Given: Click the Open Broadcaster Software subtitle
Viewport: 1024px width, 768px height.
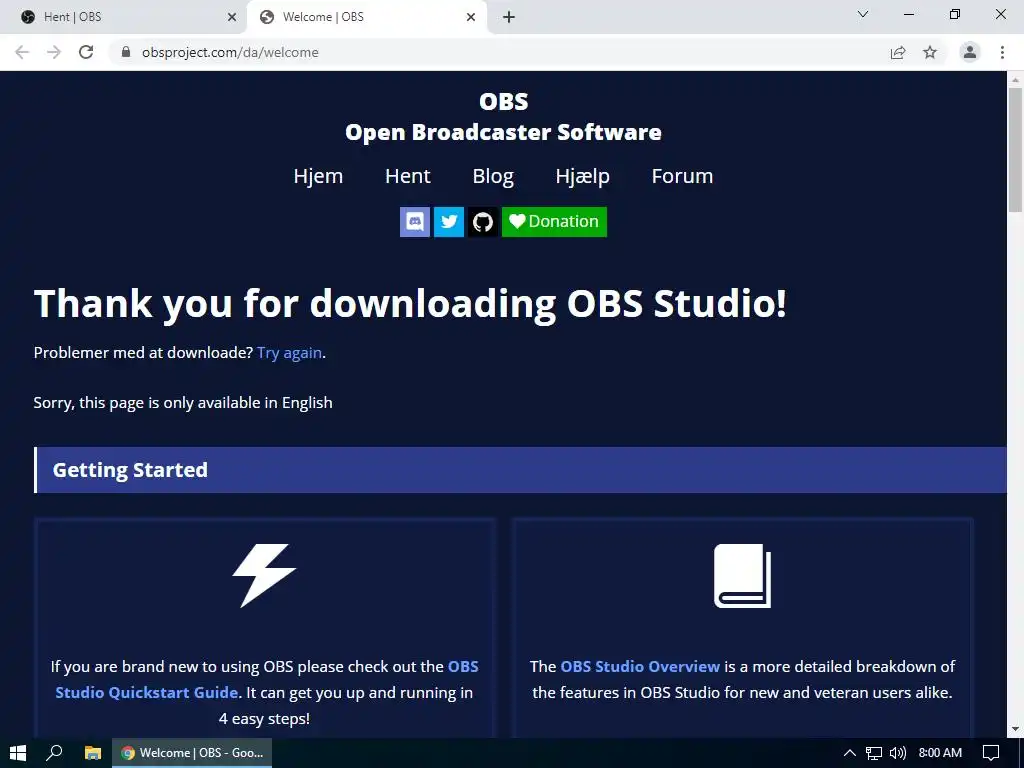Looking at the screenshot, I should 504,133.
